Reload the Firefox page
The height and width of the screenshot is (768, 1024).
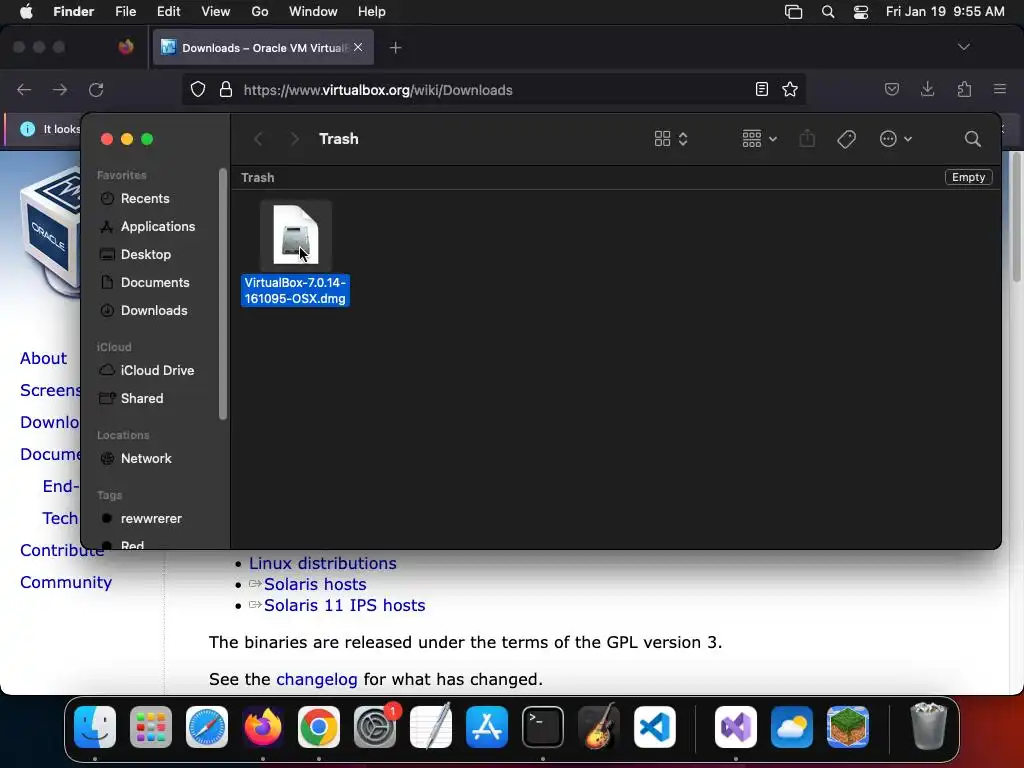pos(96,90)
